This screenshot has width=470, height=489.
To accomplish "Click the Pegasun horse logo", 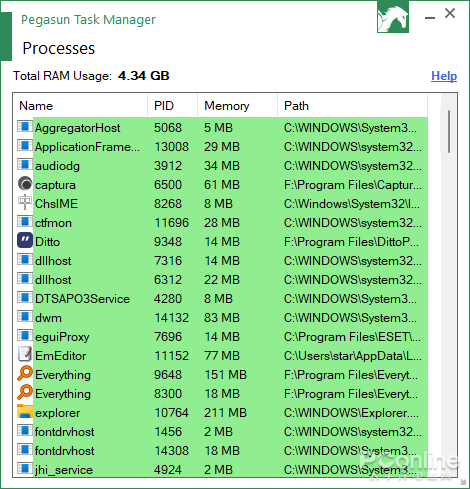I will coord(393,17).
